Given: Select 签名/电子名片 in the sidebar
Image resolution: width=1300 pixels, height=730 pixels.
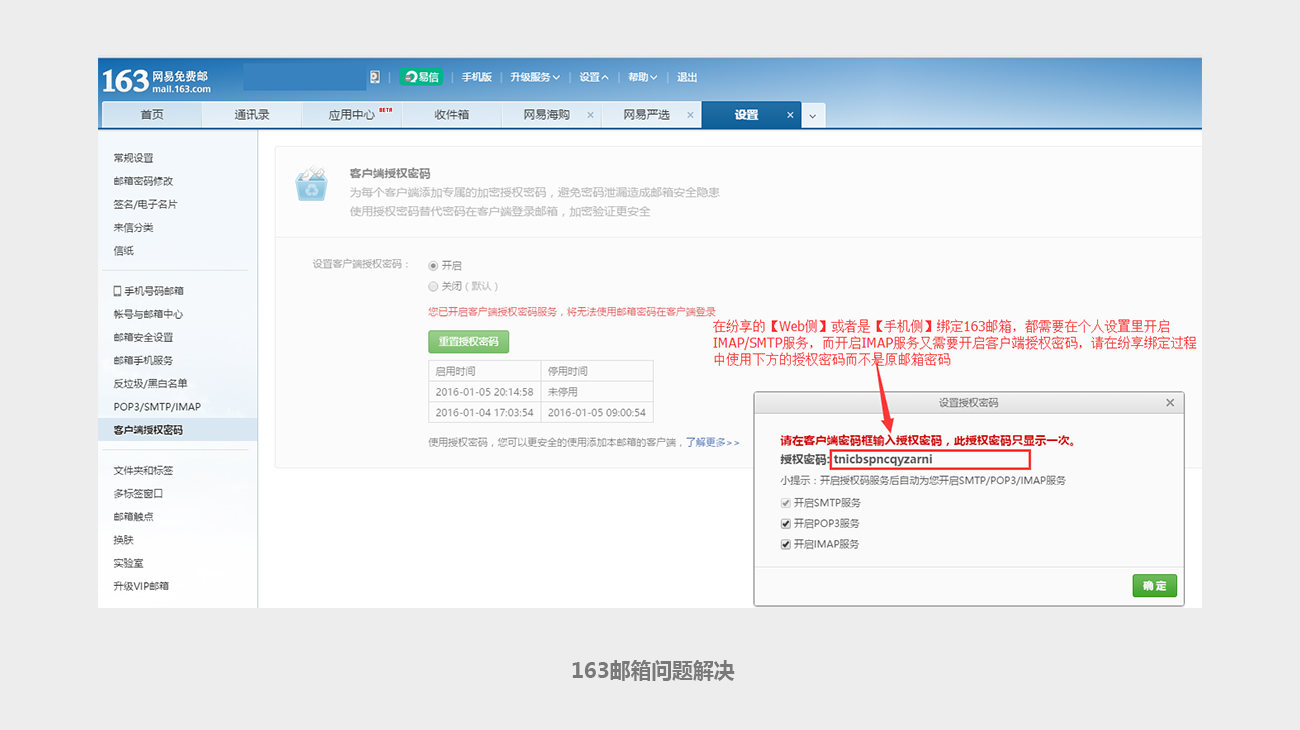Looking at the screenshot, I should (x=145, y=204).
